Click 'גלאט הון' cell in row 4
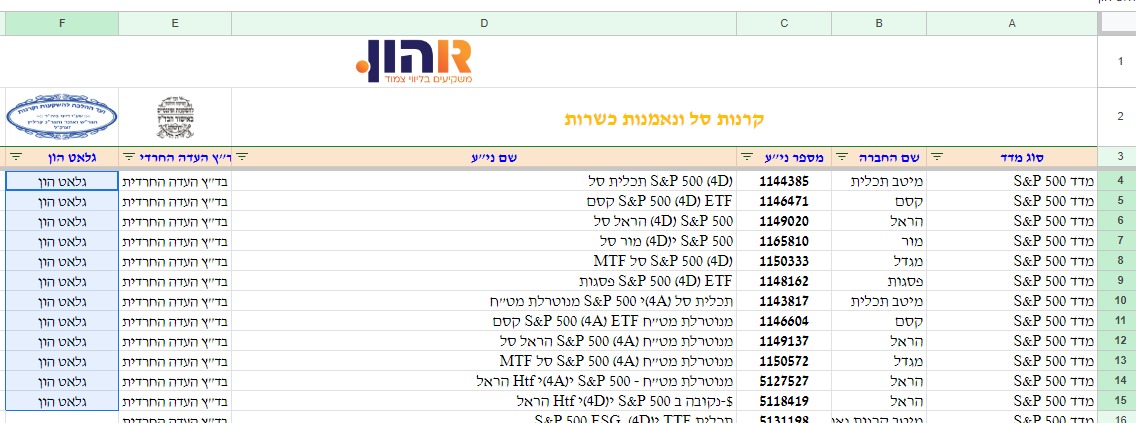 [62, 181]
